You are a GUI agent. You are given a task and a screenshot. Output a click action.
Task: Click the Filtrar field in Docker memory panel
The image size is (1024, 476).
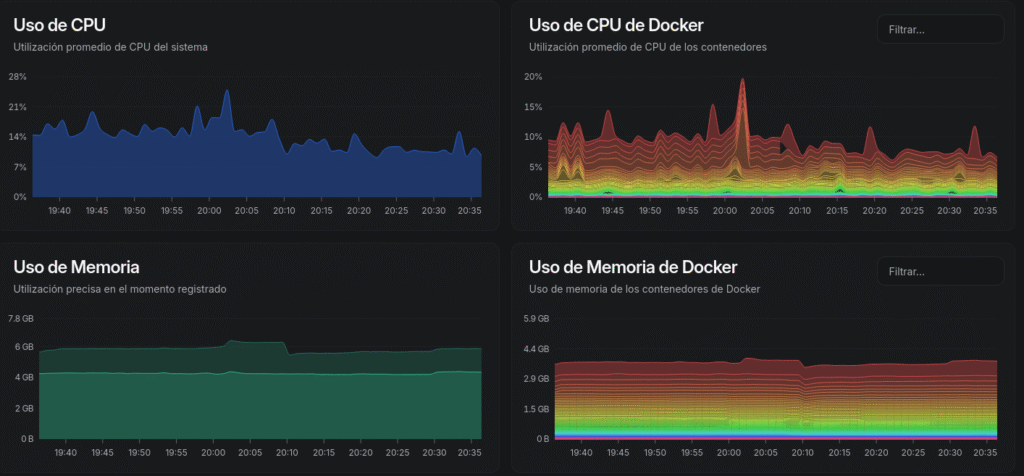point(939,271)
